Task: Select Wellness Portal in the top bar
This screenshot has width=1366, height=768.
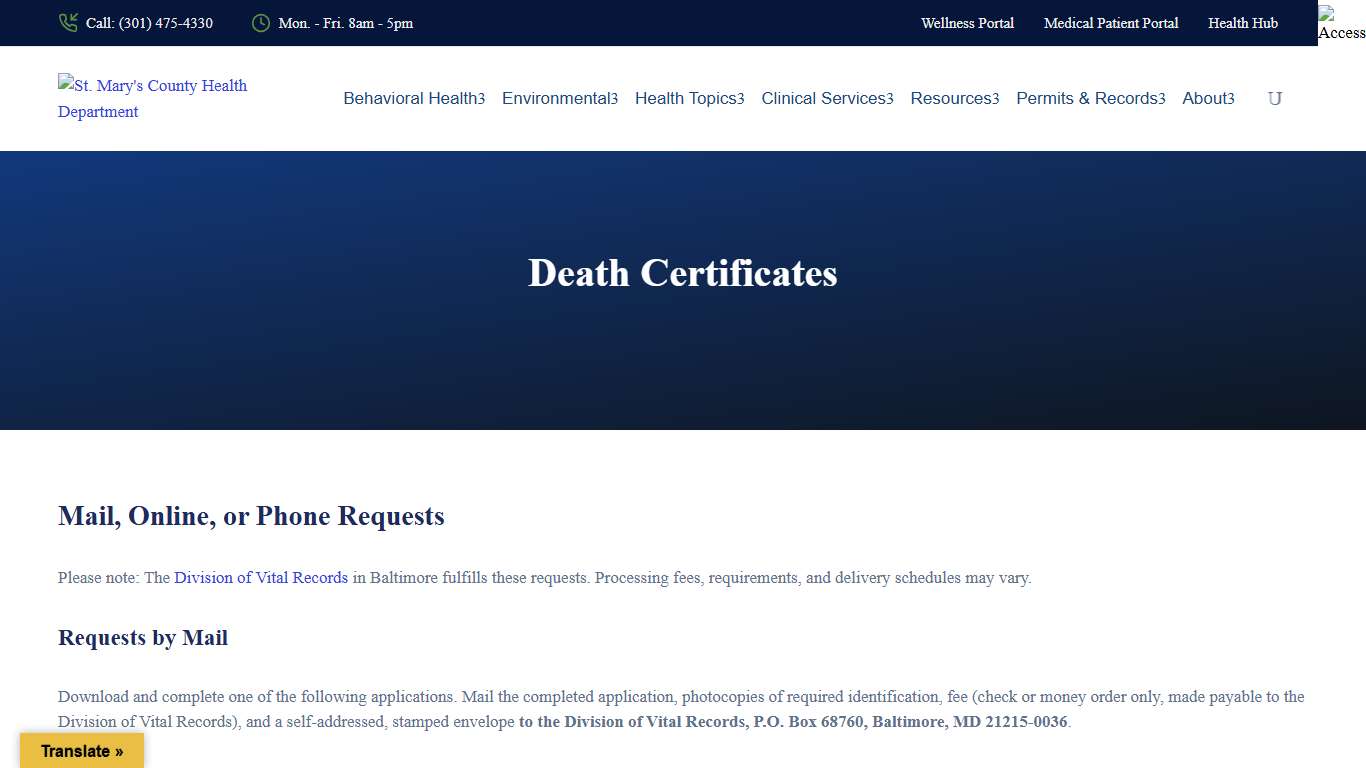Action: (967, 23)
